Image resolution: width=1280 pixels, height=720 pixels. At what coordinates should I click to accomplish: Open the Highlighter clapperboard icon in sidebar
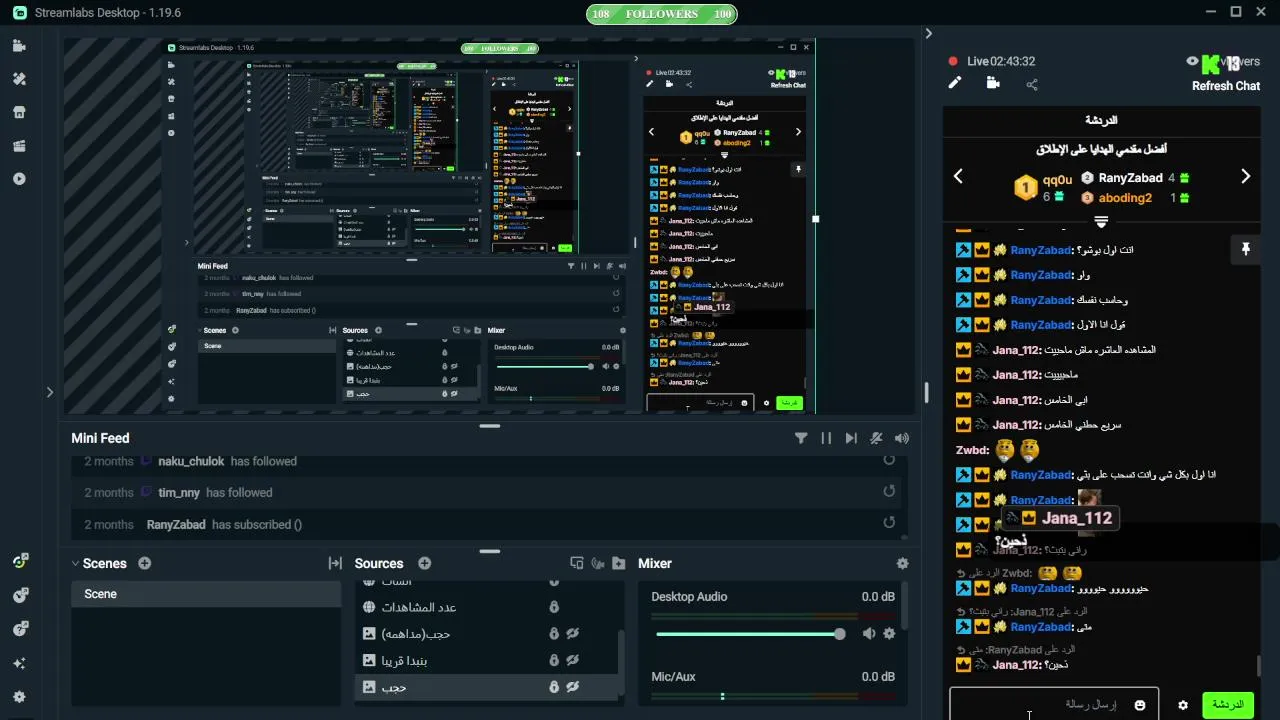coord(19,146)
